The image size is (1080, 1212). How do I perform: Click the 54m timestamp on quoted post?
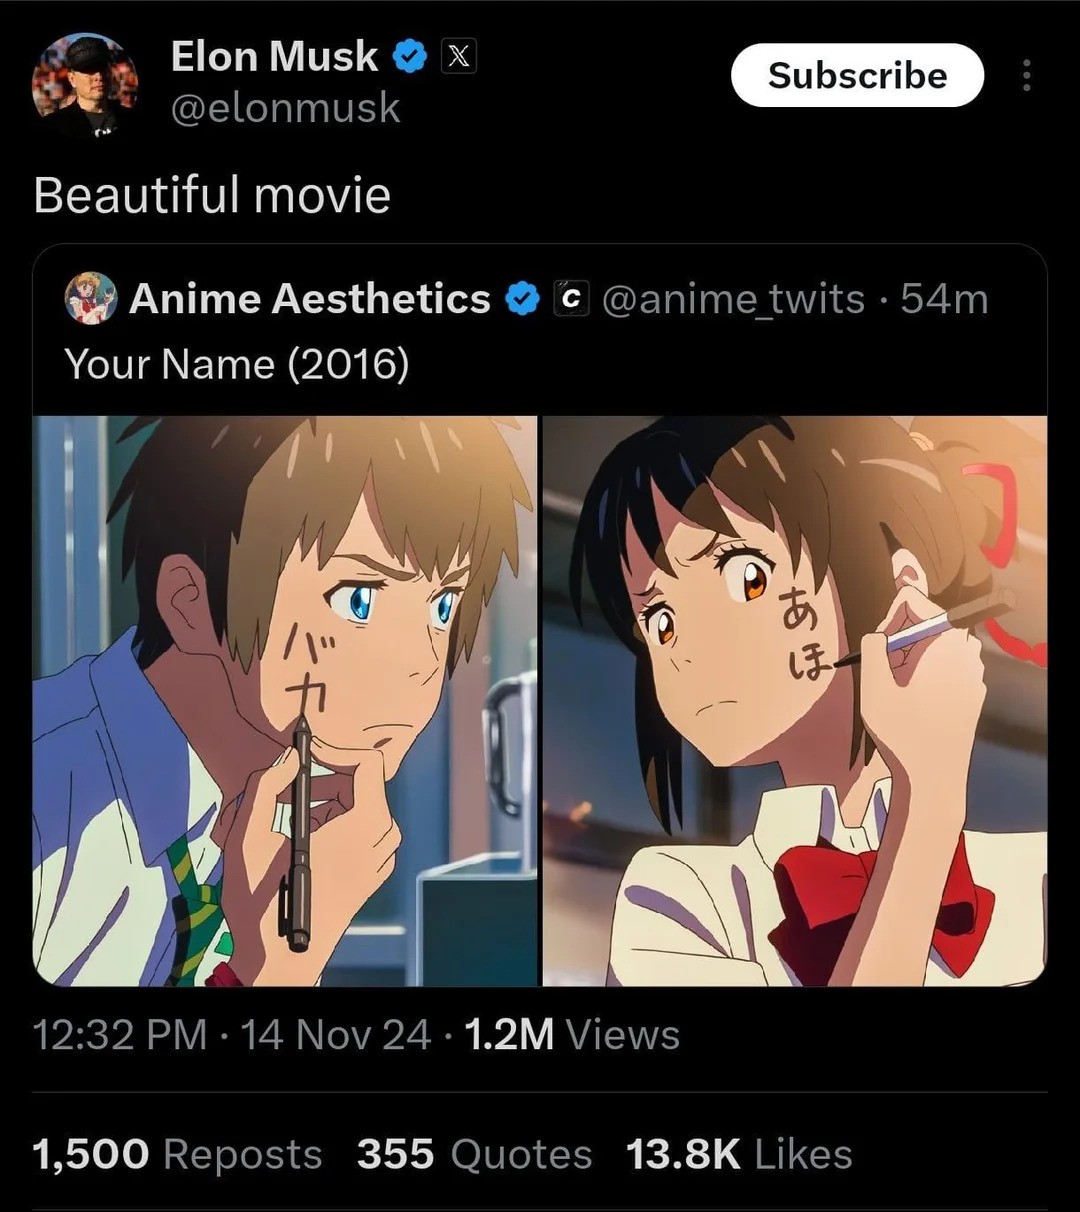click(944, 299)
